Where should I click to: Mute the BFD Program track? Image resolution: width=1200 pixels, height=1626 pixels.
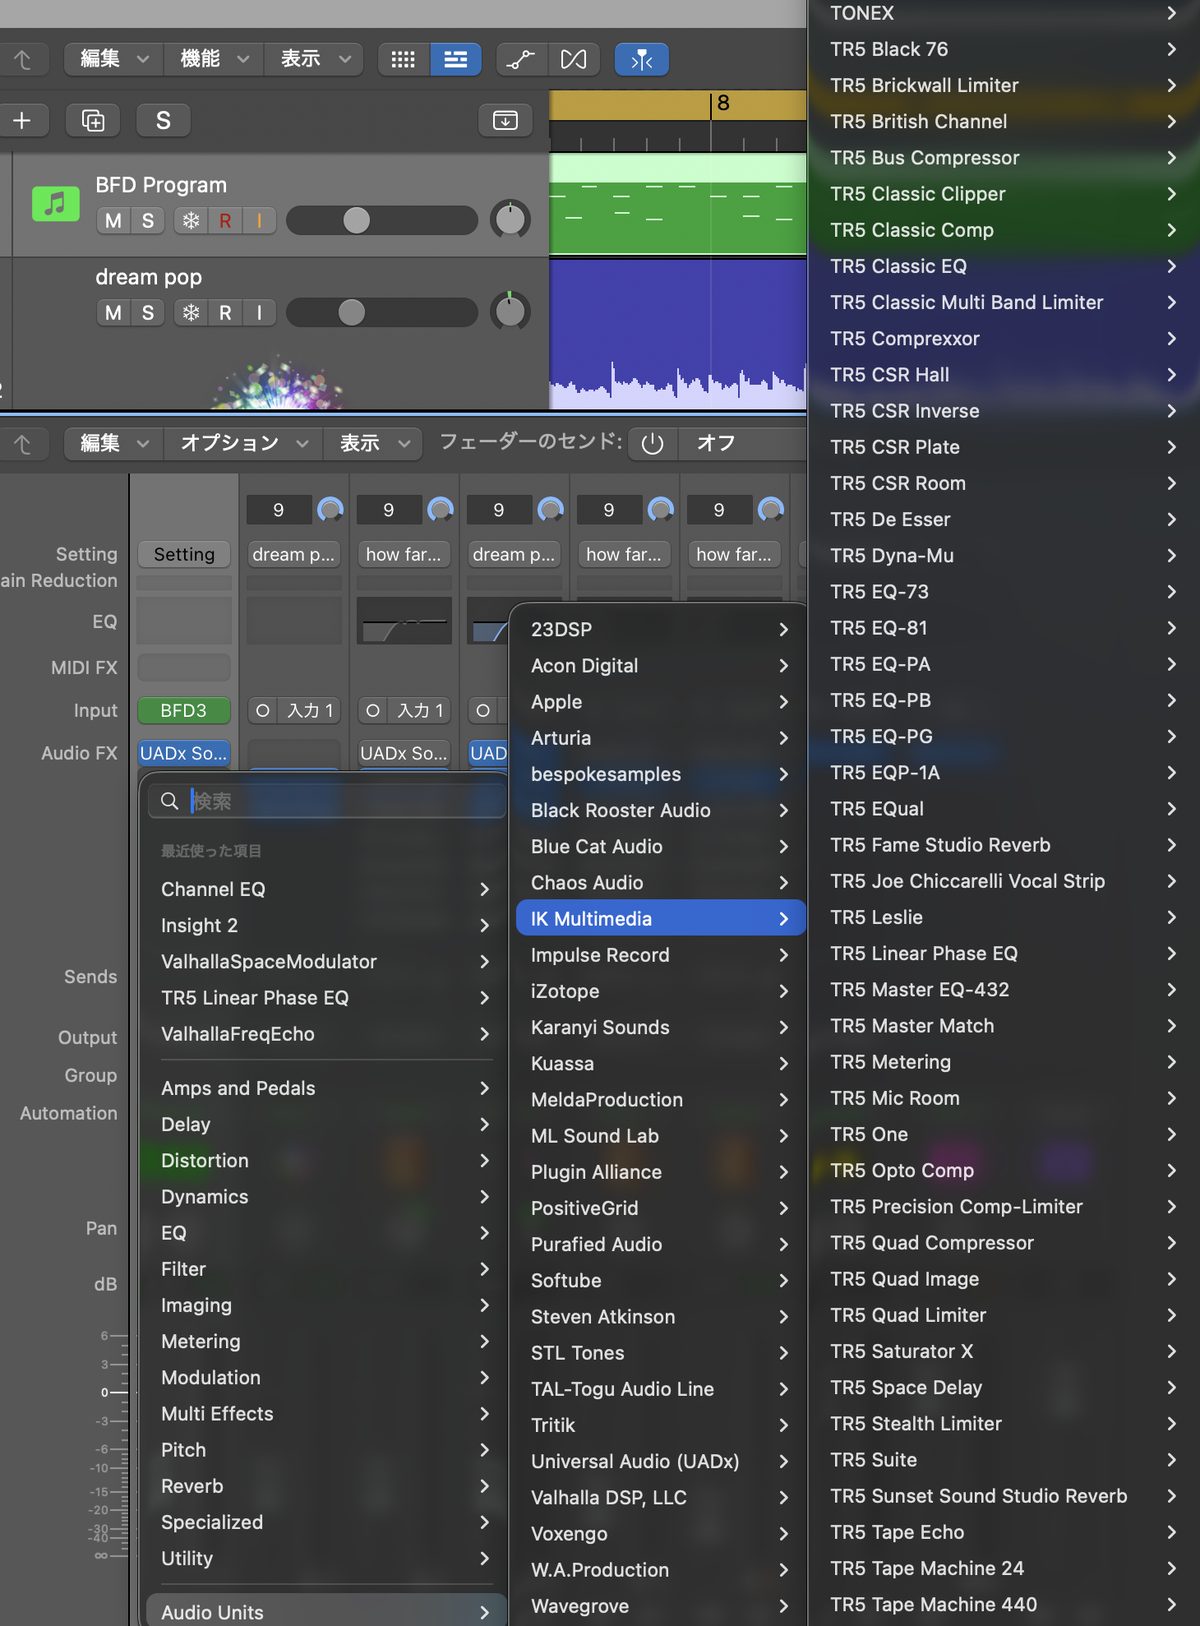tap(113, 221)
